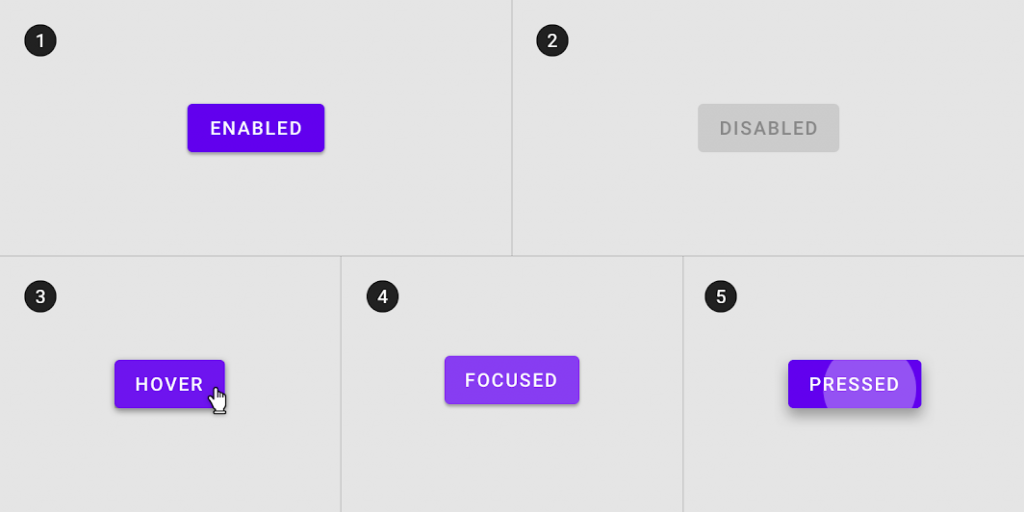Image resolution: width=1024 pixels, height=512 pixels.
Task: Click the hand pointer cursor icon
Action: click(218, 401)
